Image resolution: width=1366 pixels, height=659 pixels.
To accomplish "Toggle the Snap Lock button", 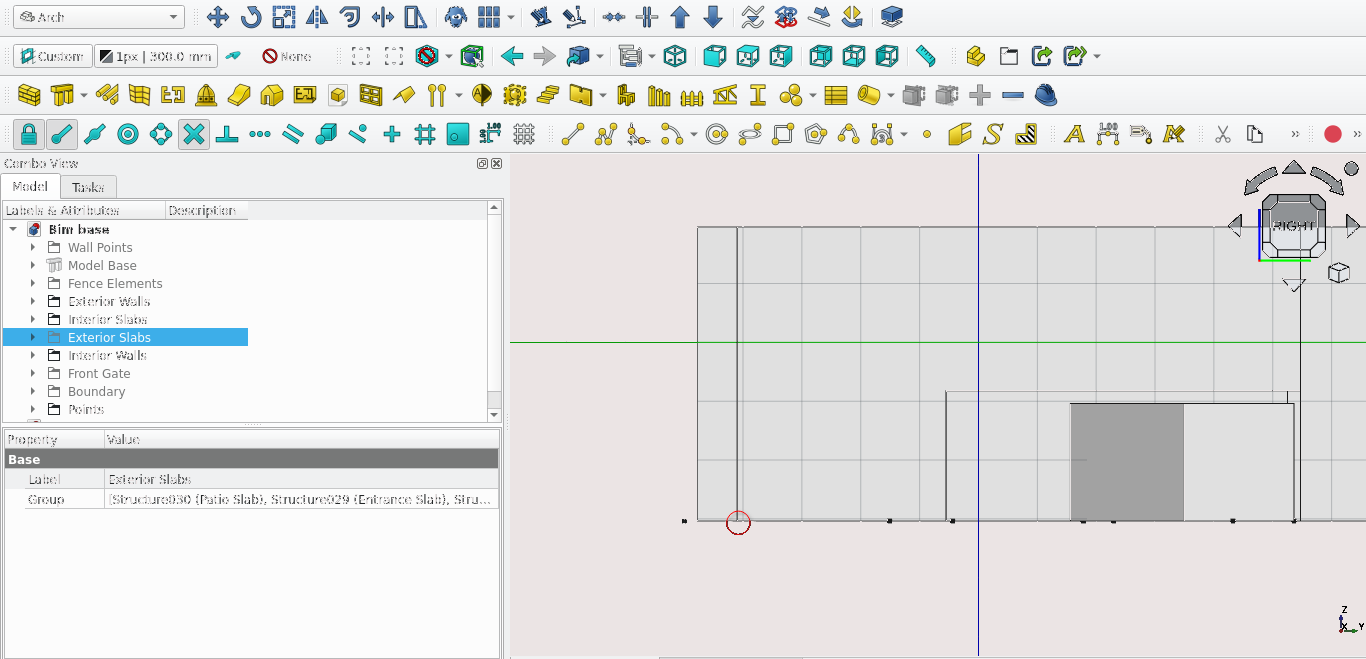I will click(x=29, y=134).
